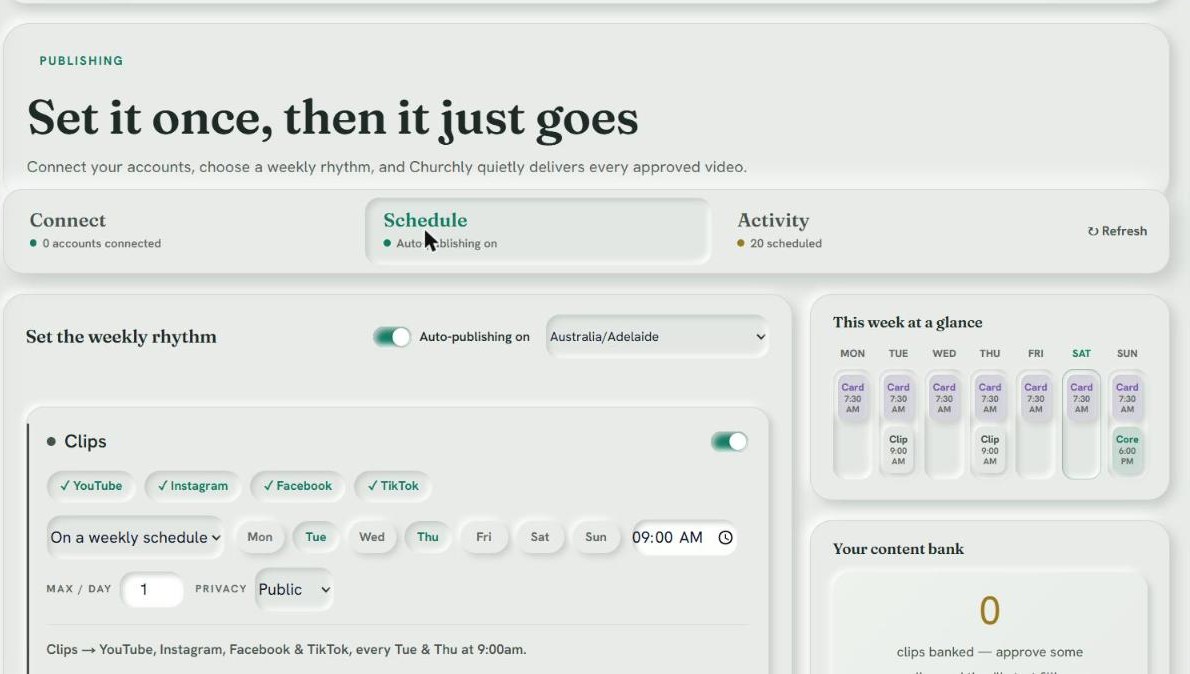Viewport: 1190px width, 674px height.
Task: Click the MON column header
Action: coord(852,354)
